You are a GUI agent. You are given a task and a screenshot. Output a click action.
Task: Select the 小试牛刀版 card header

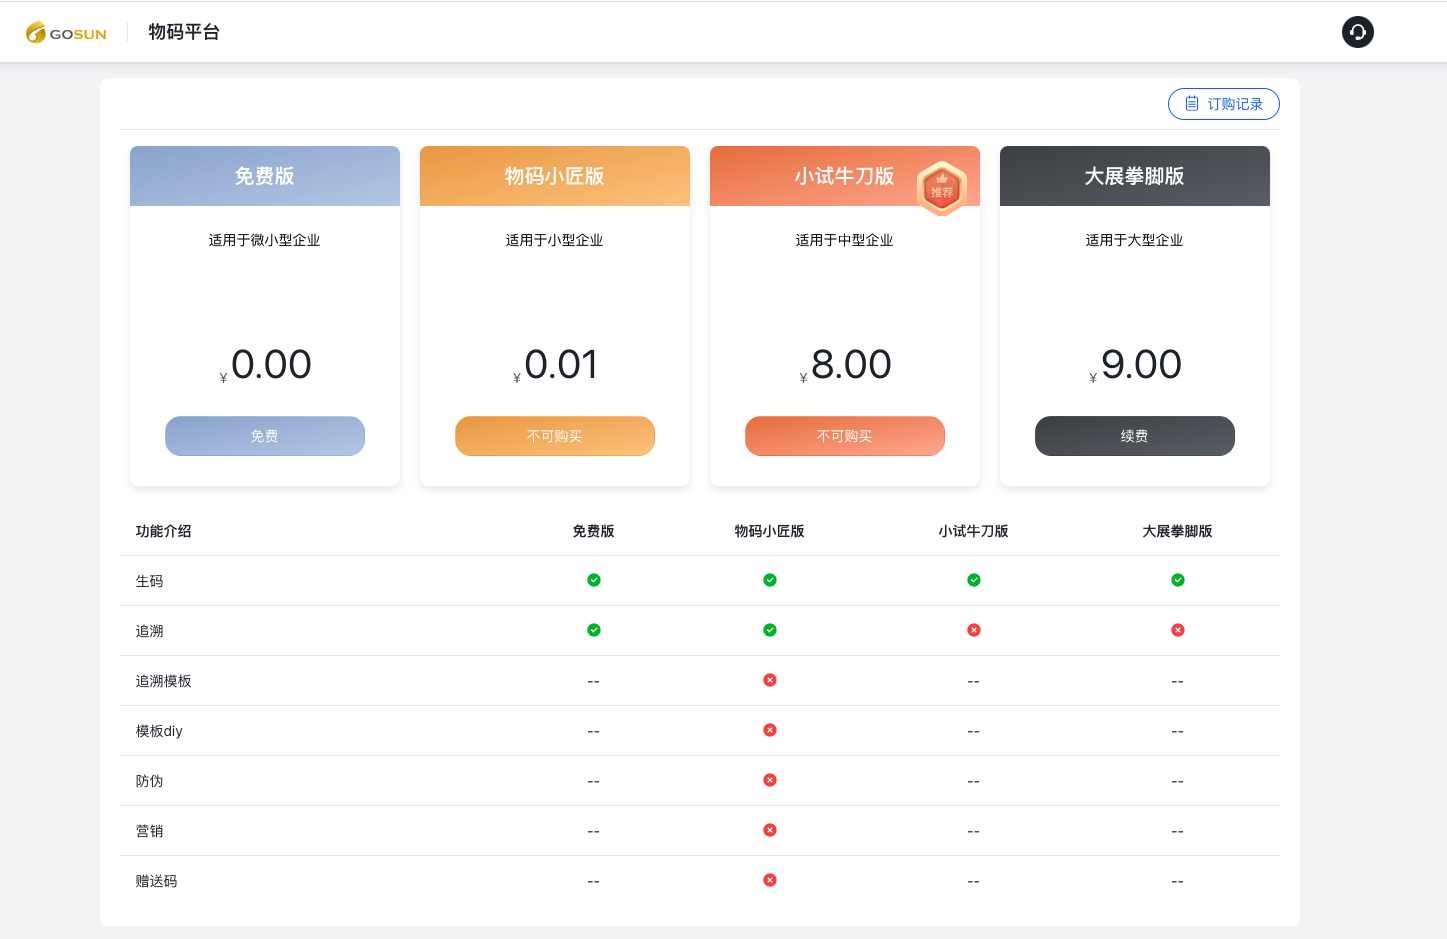point(845,176)
